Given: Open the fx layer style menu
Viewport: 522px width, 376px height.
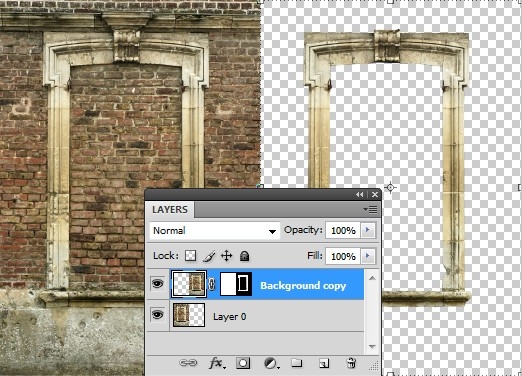Looking at the screenshot, I should 217,363.
